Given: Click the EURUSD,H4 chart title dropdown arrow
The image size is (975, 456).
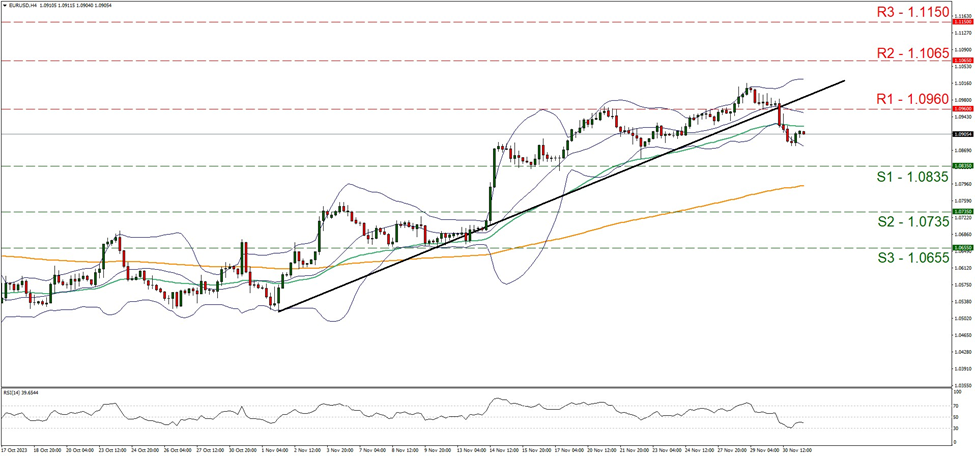Looking at the screenshot, I should [x=5, y=5].
